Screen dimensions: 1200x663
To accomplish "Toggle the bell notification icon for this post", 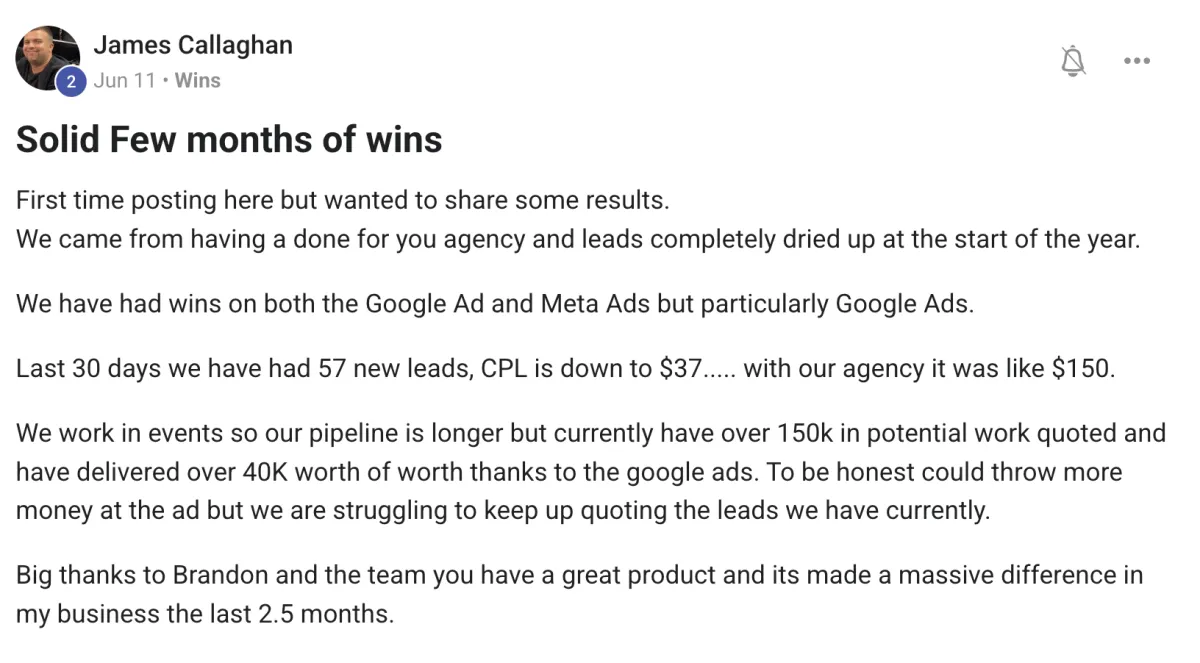I will pos(1073,61).
